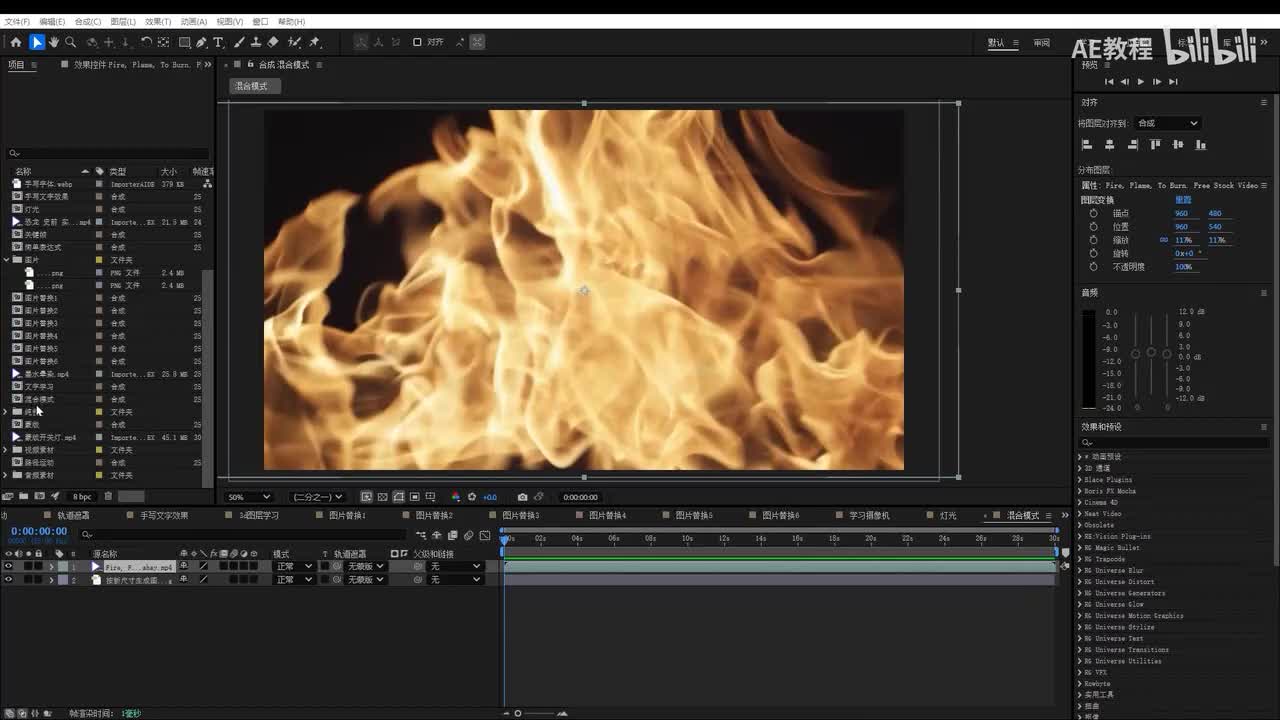Open the resolution (二分之一) dropdown

tap(317, 497)
